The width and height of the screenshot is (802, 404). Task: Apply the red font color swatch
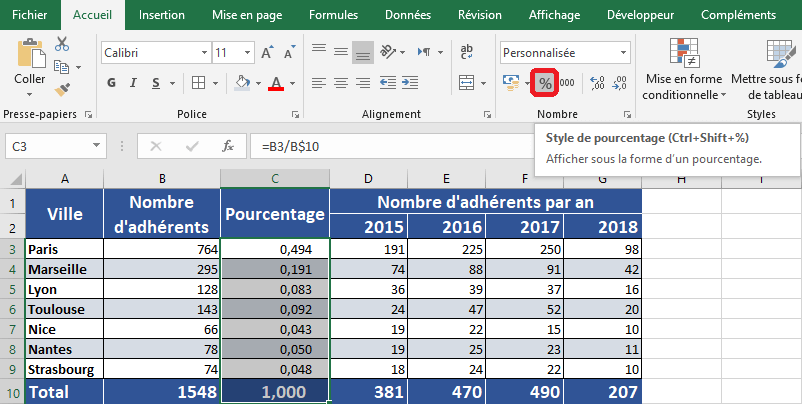point(276,83)
